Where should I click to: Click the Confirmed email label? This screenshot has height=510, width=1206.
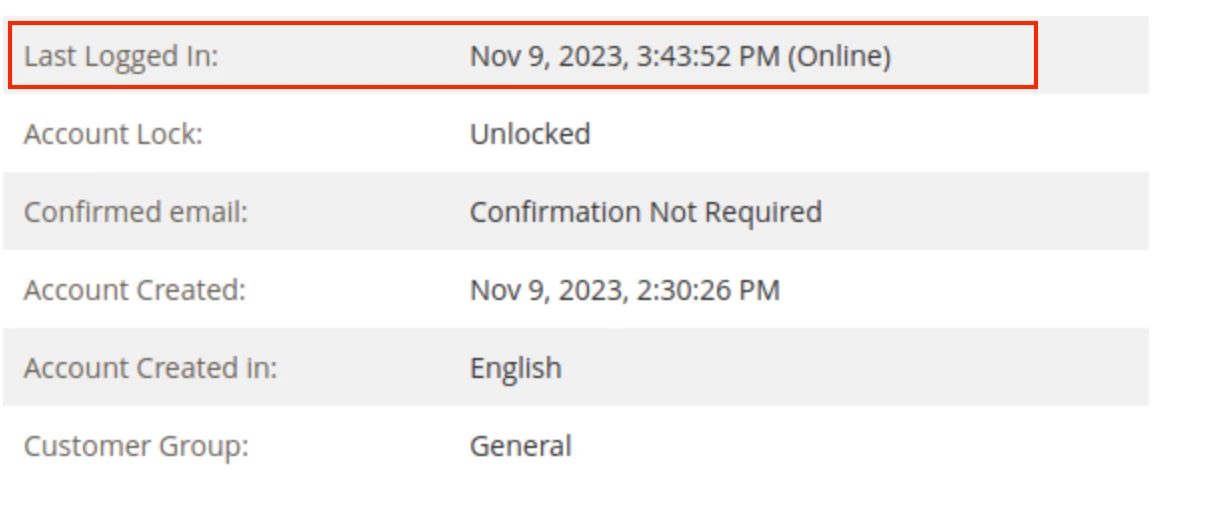[136, 212]
